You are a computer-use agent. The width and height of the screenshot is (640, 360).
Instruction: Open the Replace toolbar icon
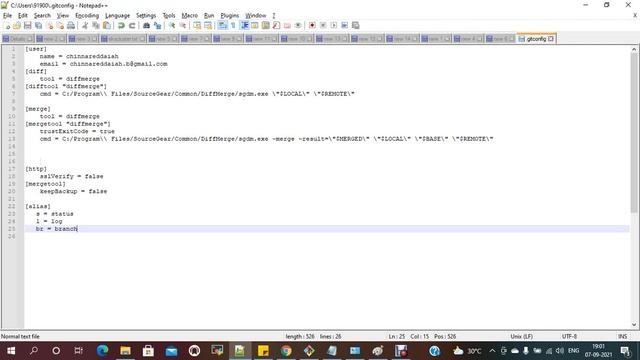(157, 25)
